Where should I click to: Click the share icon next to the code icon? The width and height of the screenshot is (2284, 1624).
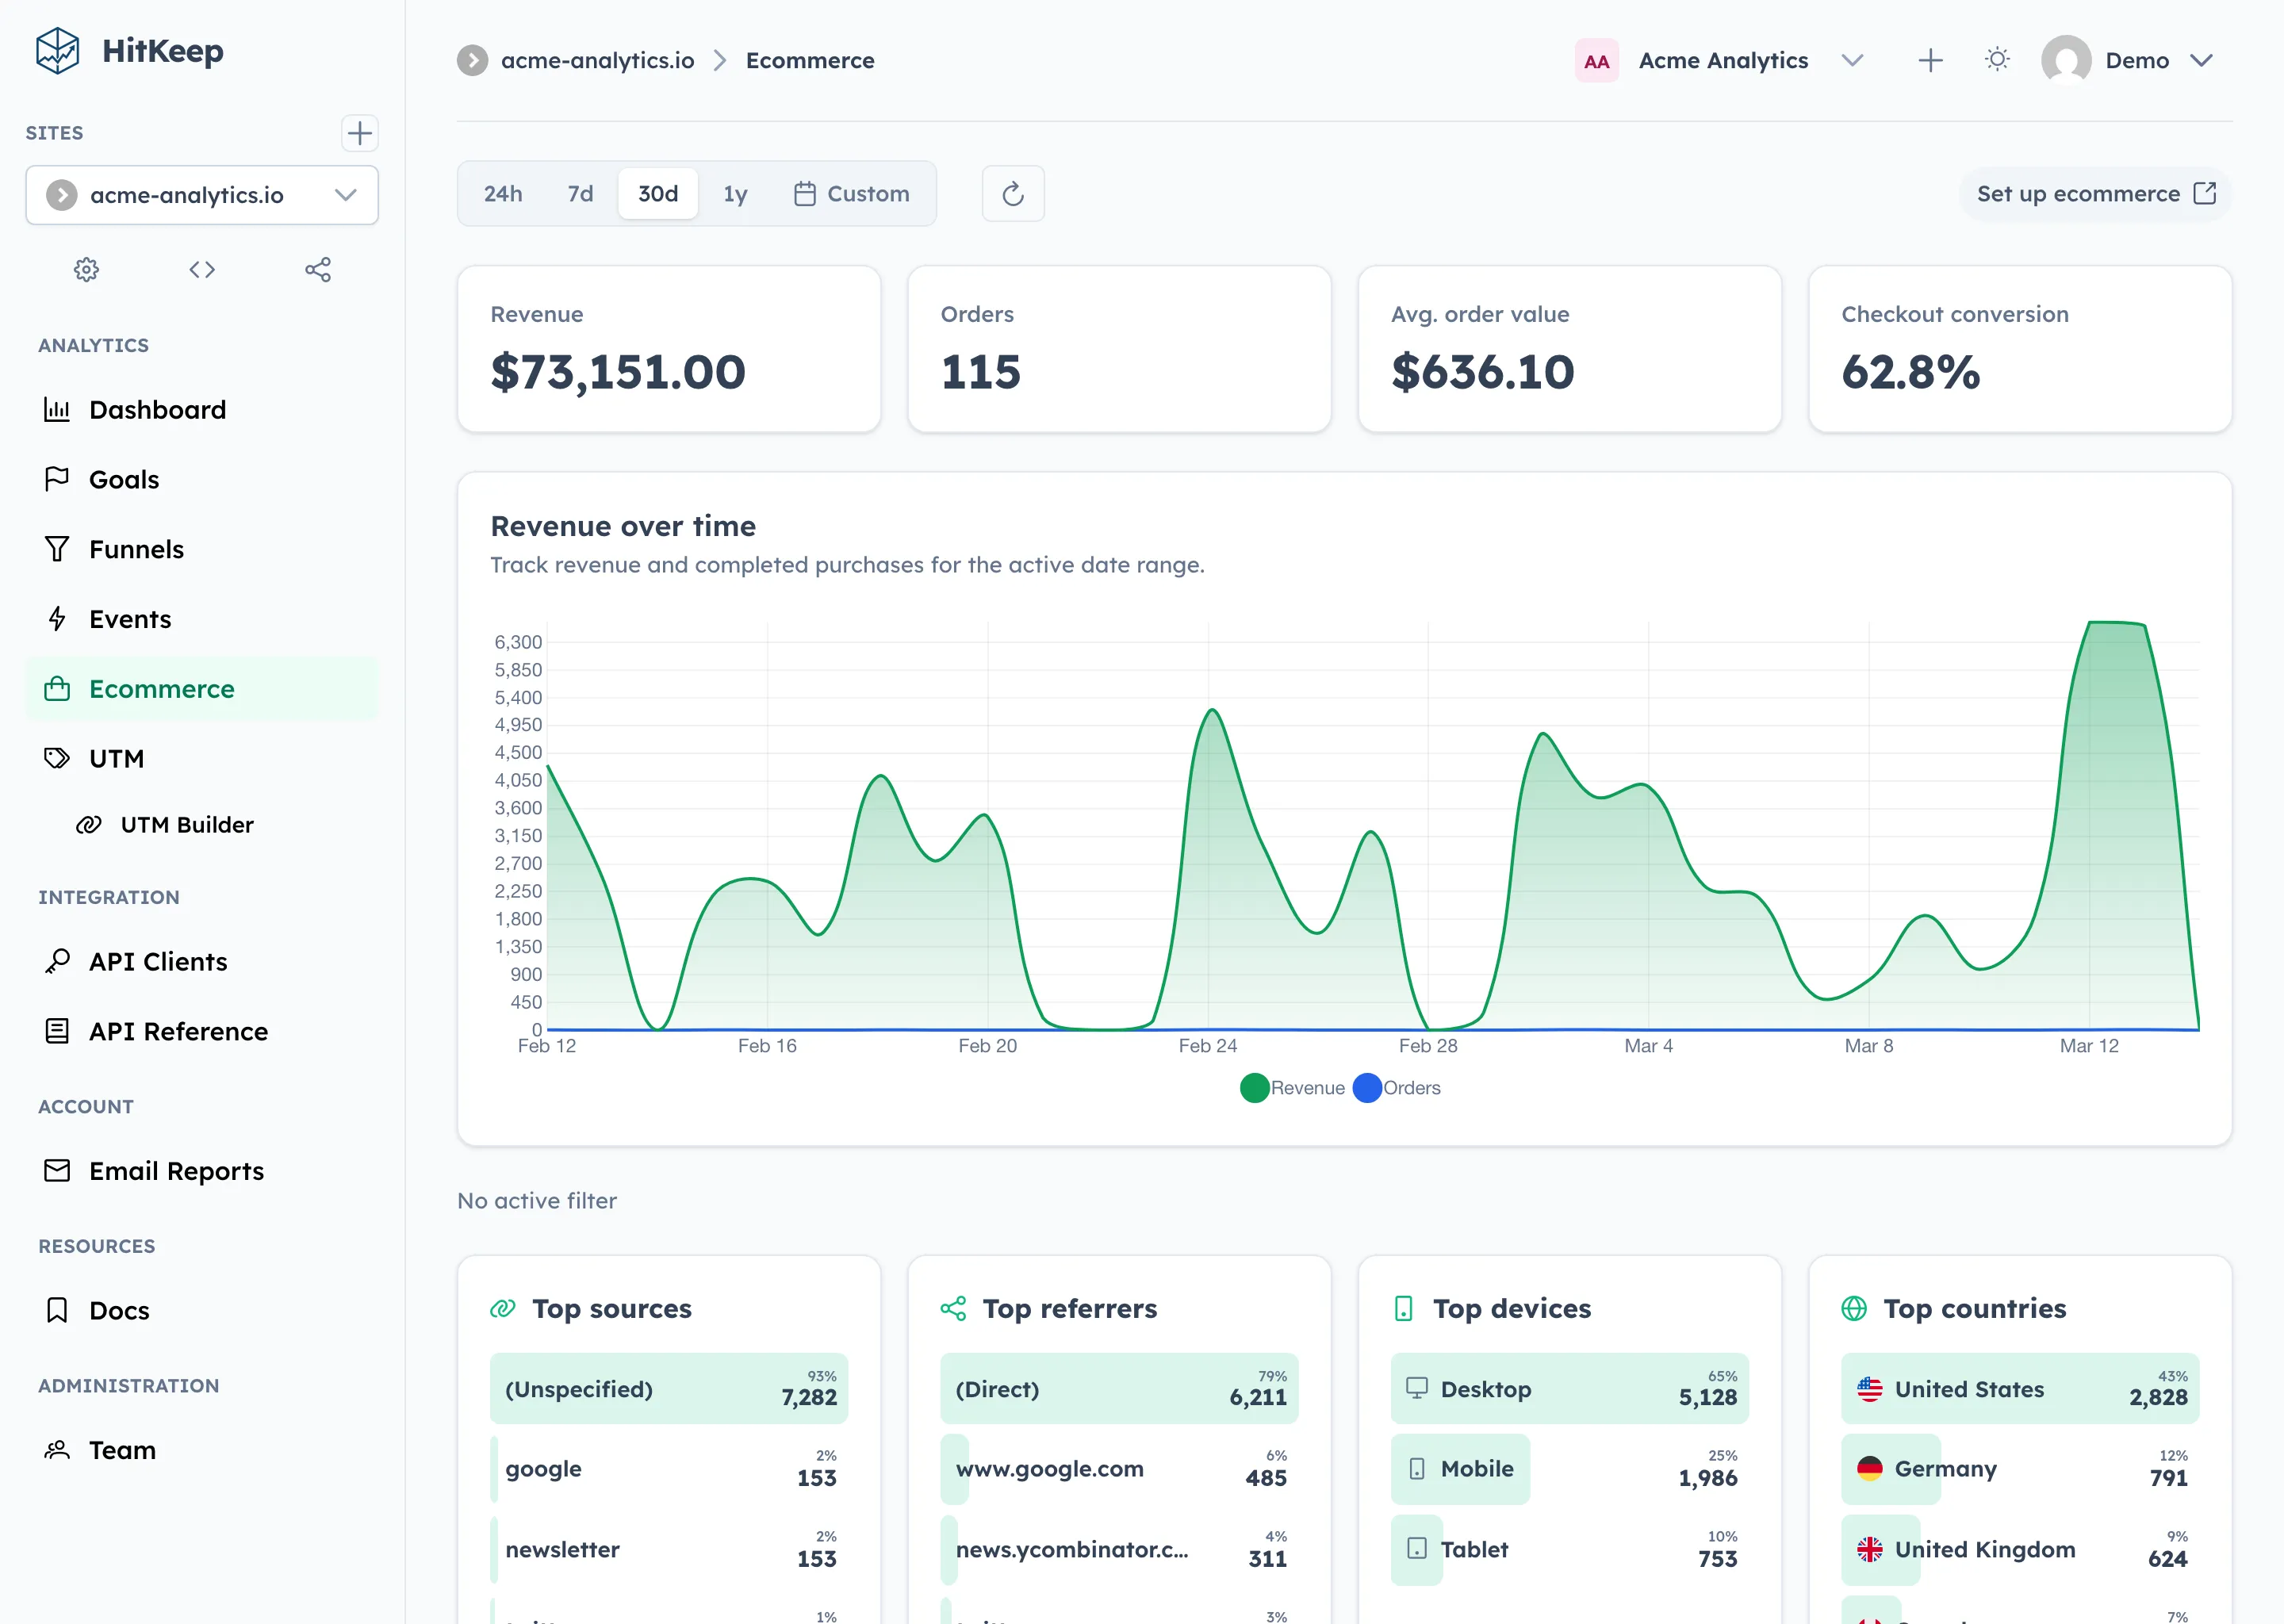click(318, 269)
